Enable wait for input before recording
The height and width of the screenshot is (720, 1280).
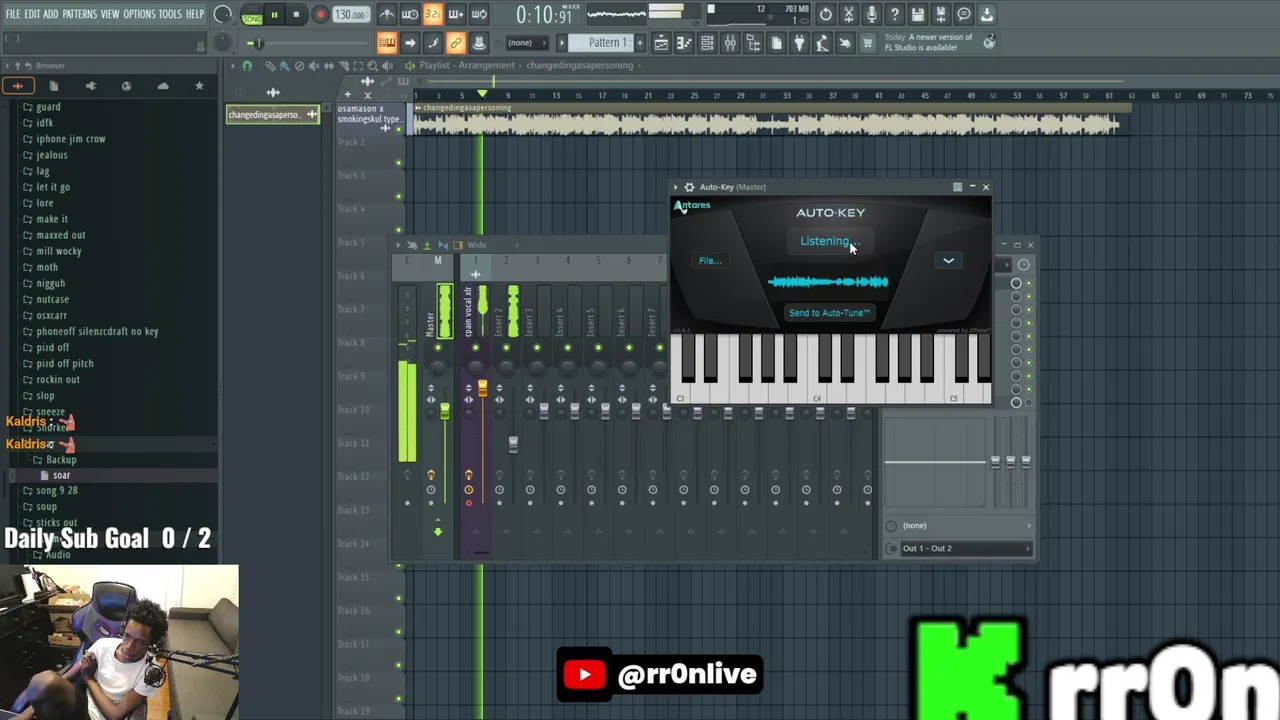click(410, 14)
